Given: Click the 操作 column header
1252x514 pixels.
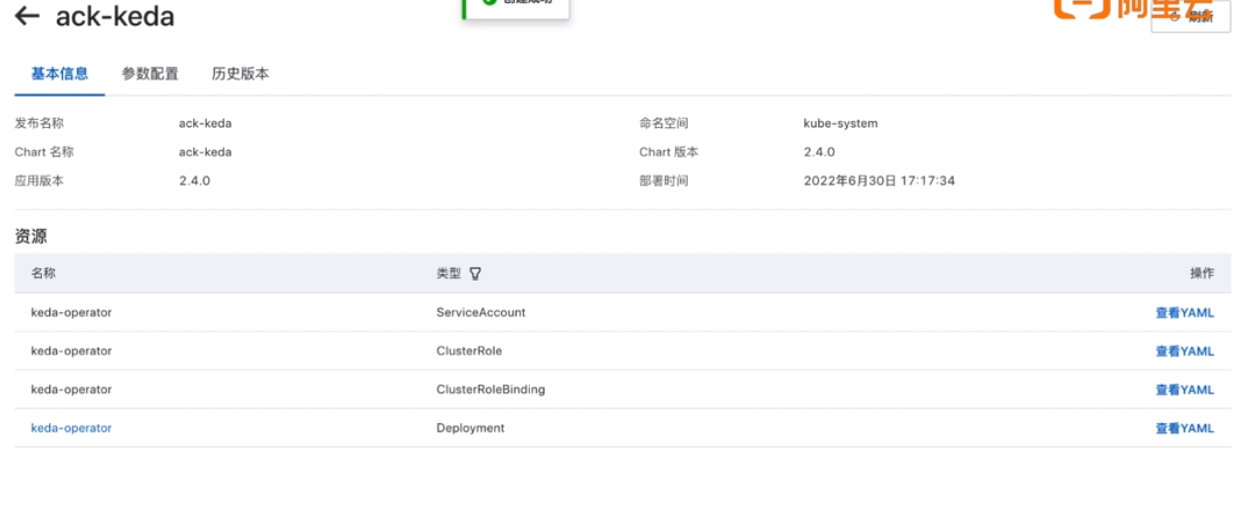Looking at the screenshot, I should [x=1202, y=273].
